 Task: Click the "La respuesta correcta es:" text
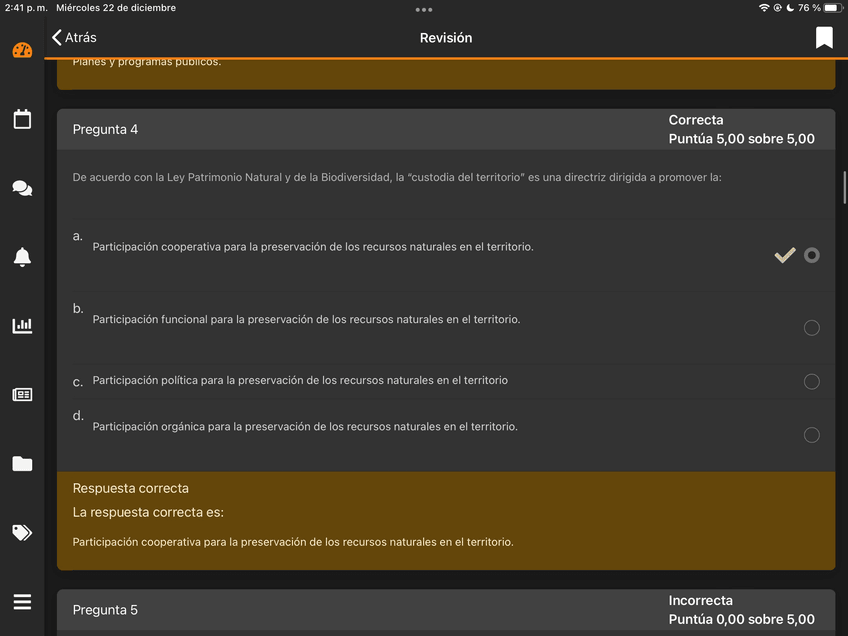point(148,512)
